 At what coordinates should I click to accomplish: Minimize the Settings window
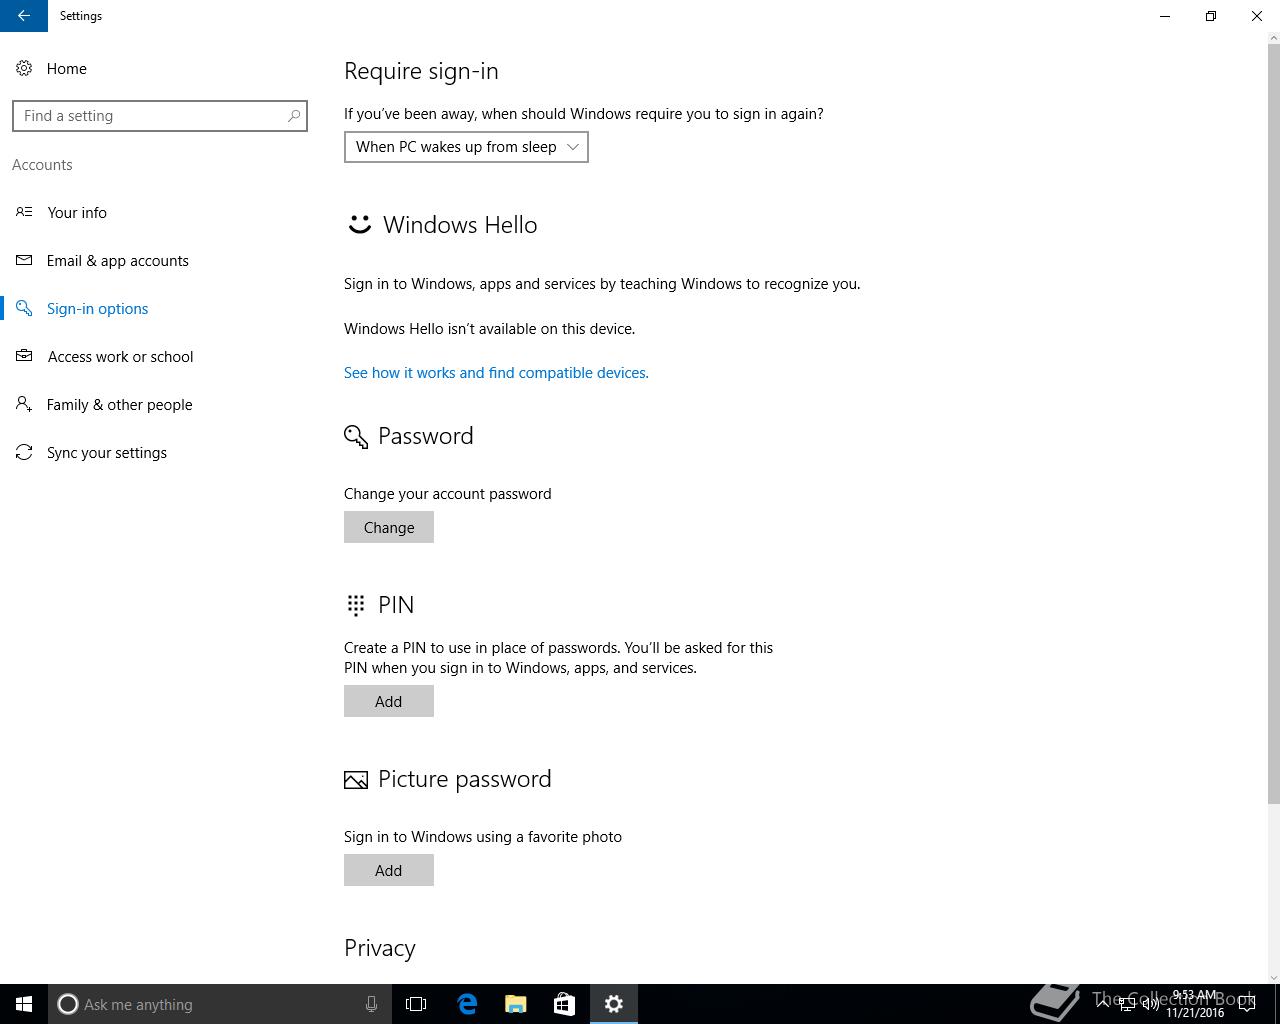(1165, 16)
